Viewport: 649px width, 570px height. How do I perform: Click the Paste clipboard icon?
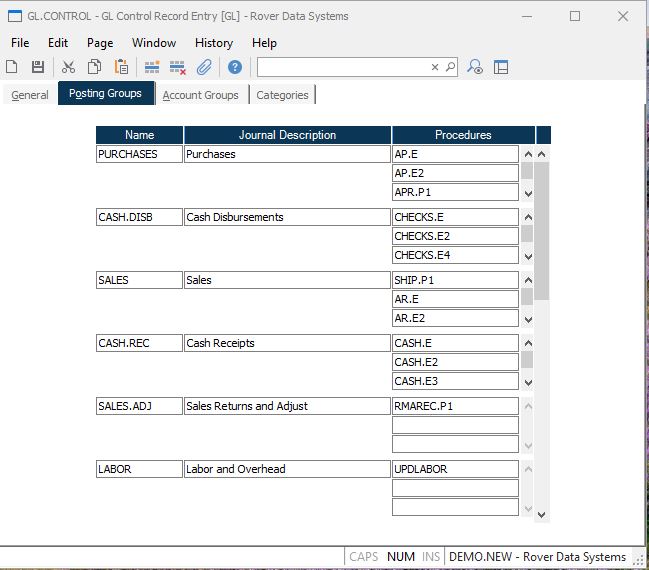point(121,67)
